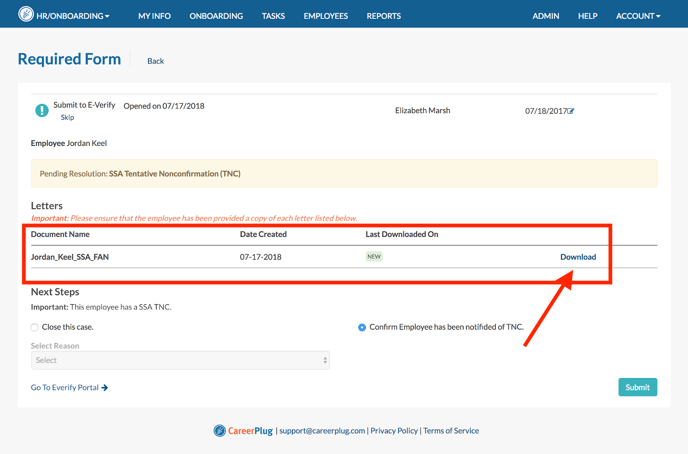
Task: Follow the Go To Everify Portal link
Action: (69, 388)
